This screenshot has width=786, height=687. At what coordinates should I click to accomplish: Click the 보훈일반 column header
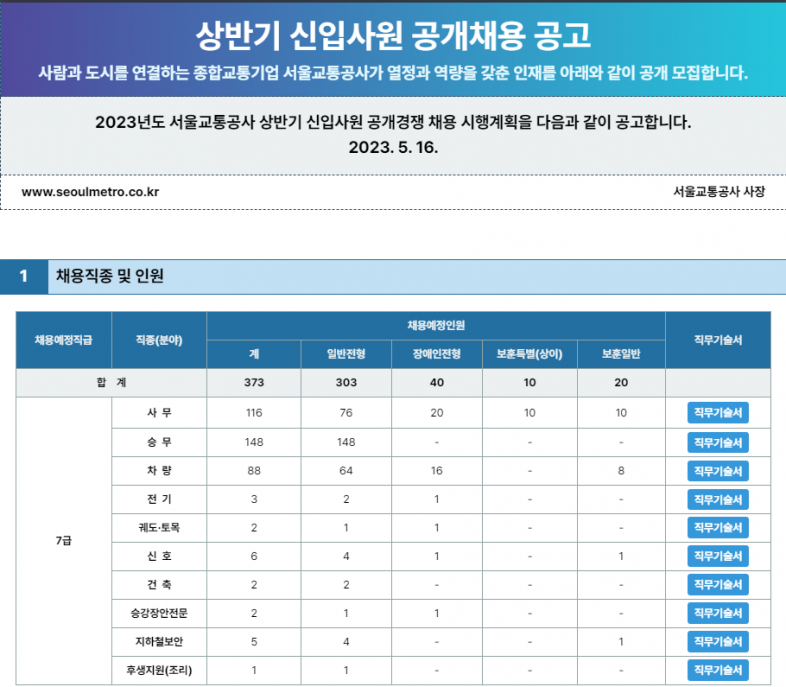coord(621,354)
